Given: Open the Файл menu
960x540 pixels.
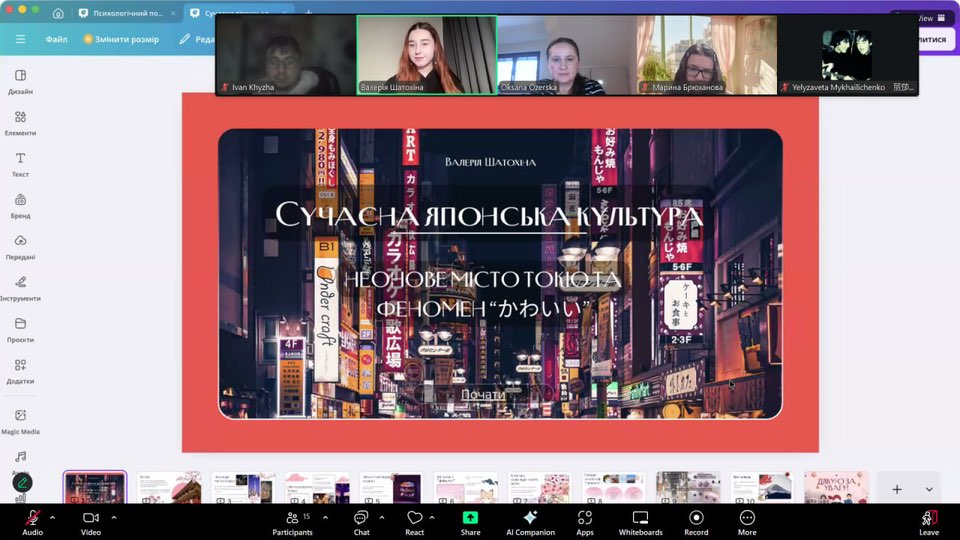Looking at the screenshot, I should pos(56,39).
